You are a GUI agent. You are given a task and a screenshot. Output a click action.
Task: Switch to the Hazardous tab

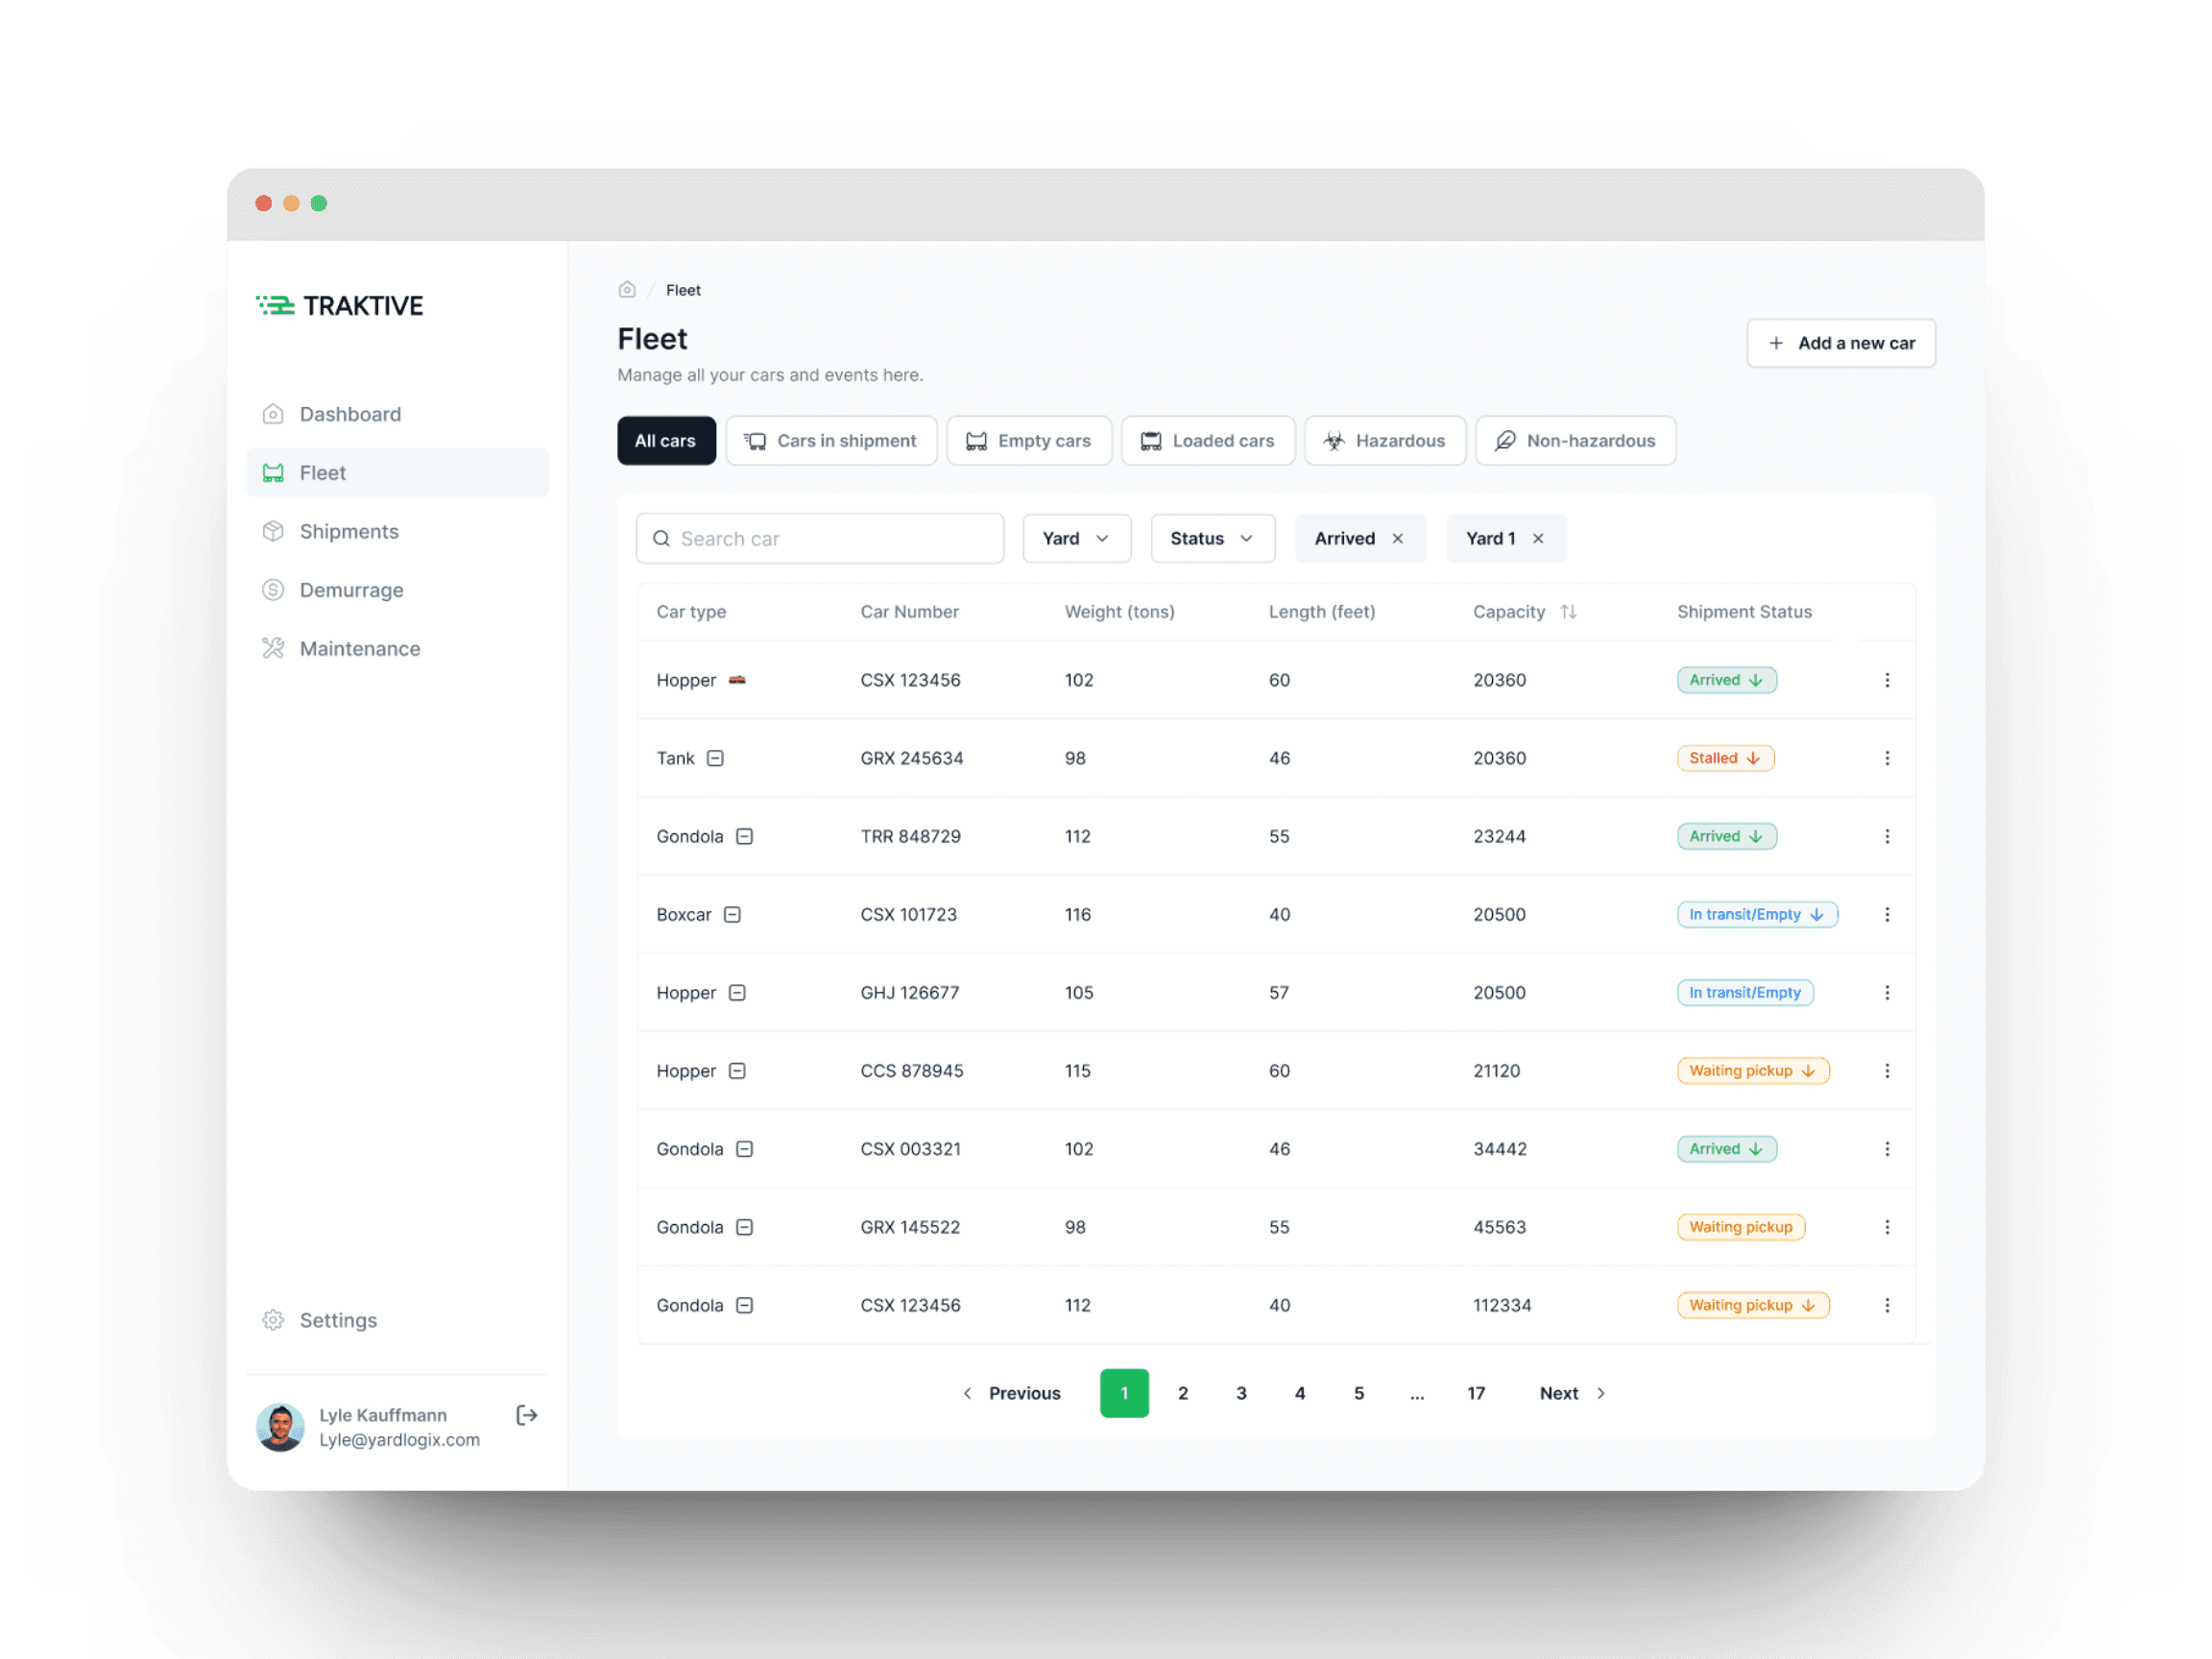[1384, 441]
